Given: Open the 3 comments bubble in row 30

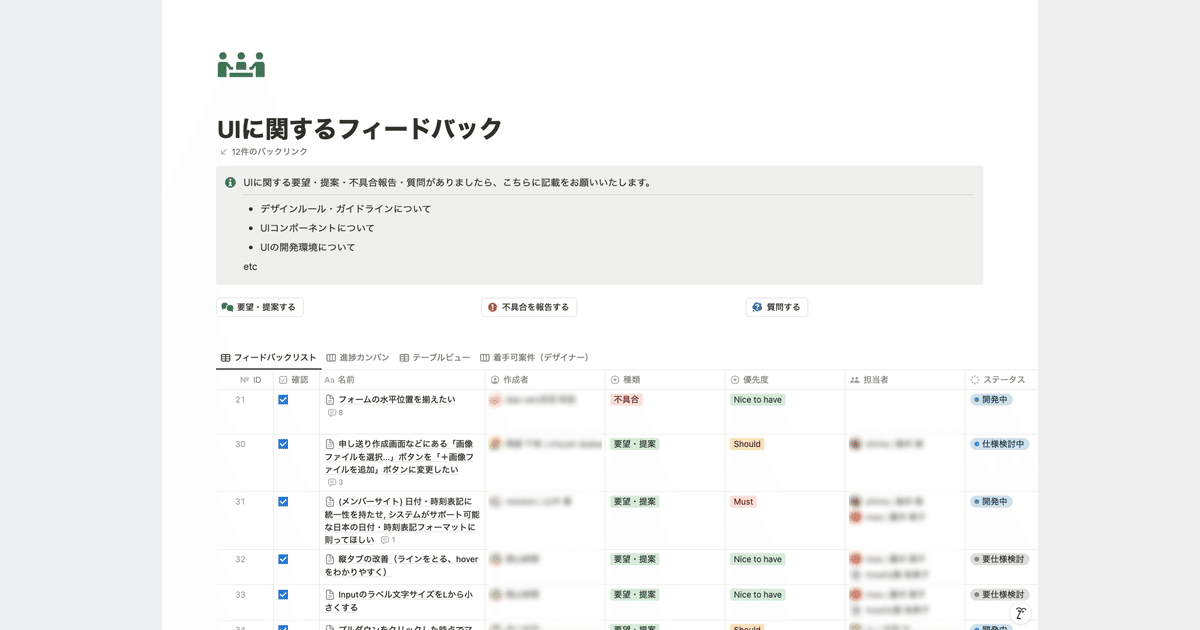Looking at the screenshot, I should pyautogui.click(x=335, y=482).
